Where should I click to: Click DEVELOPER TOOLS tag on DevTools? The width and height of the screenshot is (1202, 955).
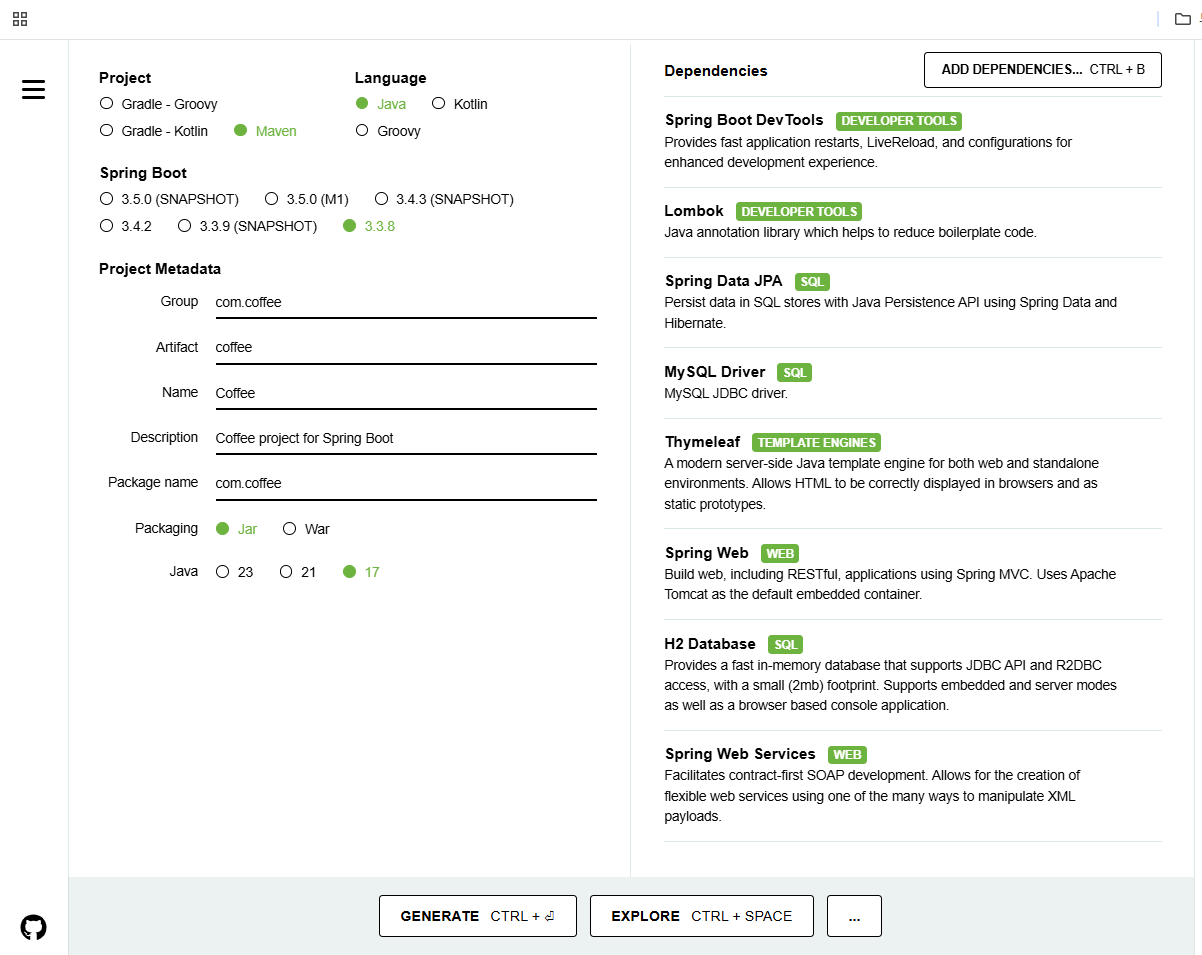(x=899, y=121)
